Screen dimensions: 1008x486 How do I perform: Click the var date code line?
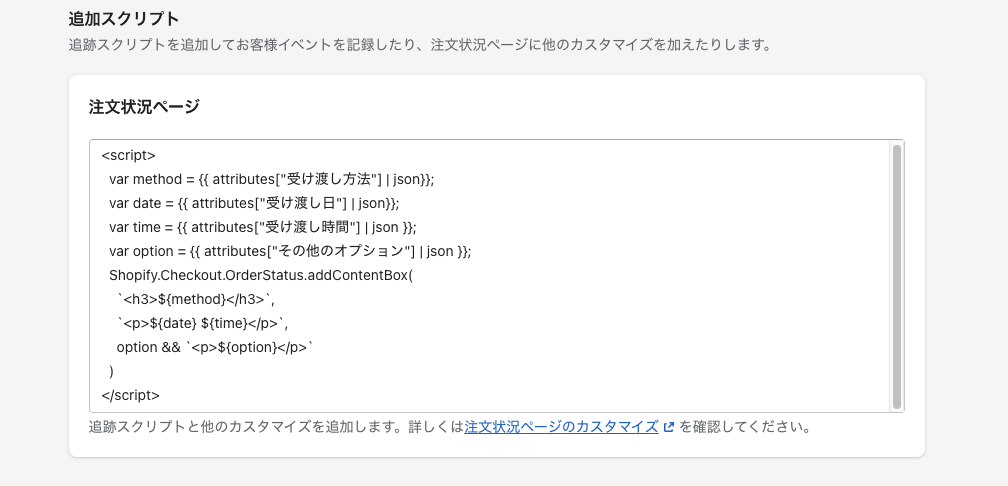pyautogui.click(x=254, y=203)
